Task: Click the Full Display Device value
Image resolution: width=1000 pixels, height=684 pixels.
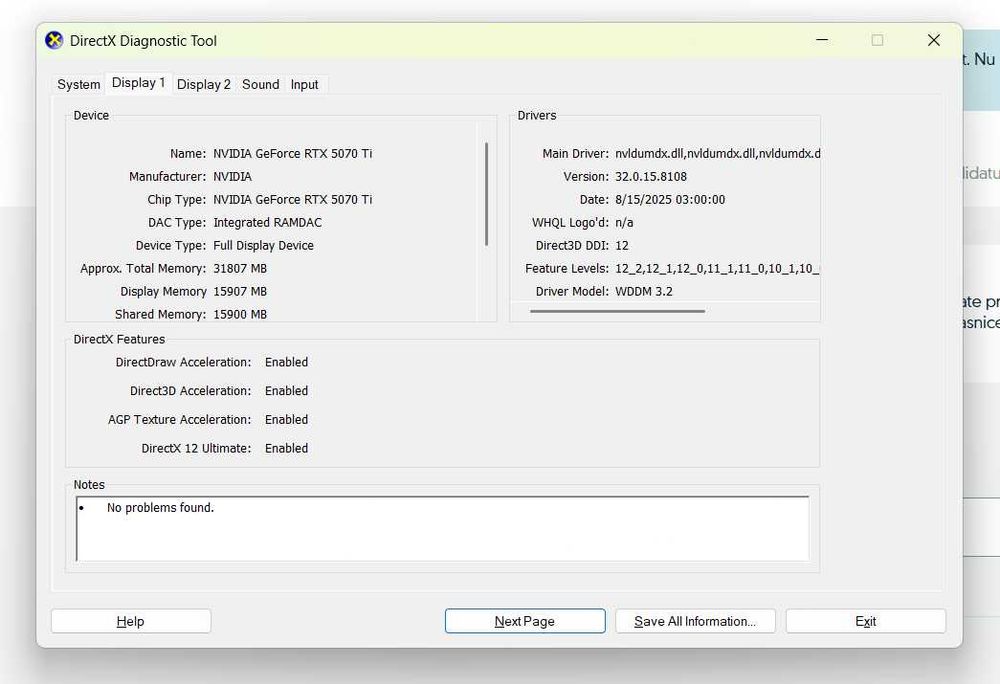Action: (263, 245)
